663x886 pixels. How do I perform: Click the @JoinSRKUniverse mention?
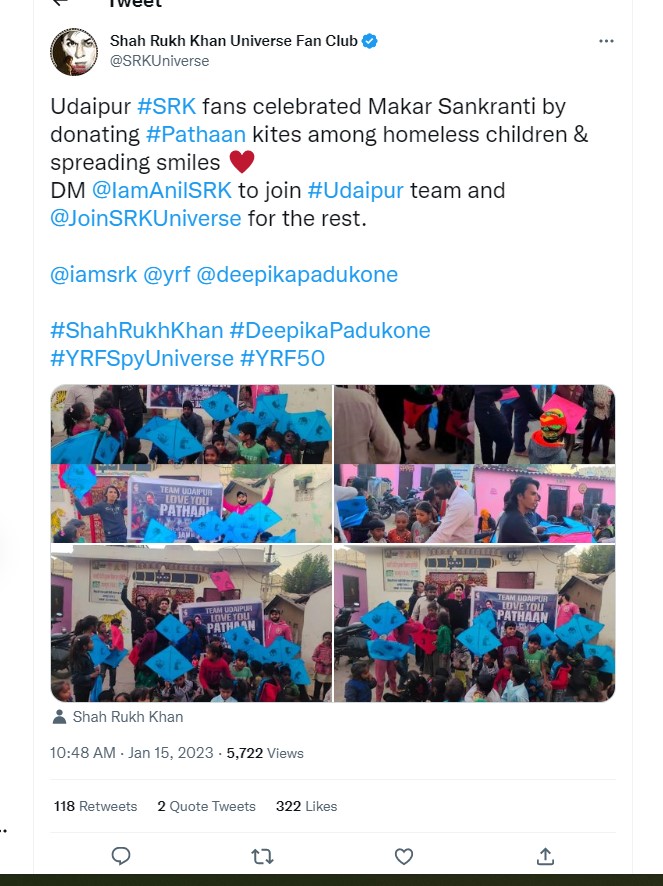click(146, 218)
